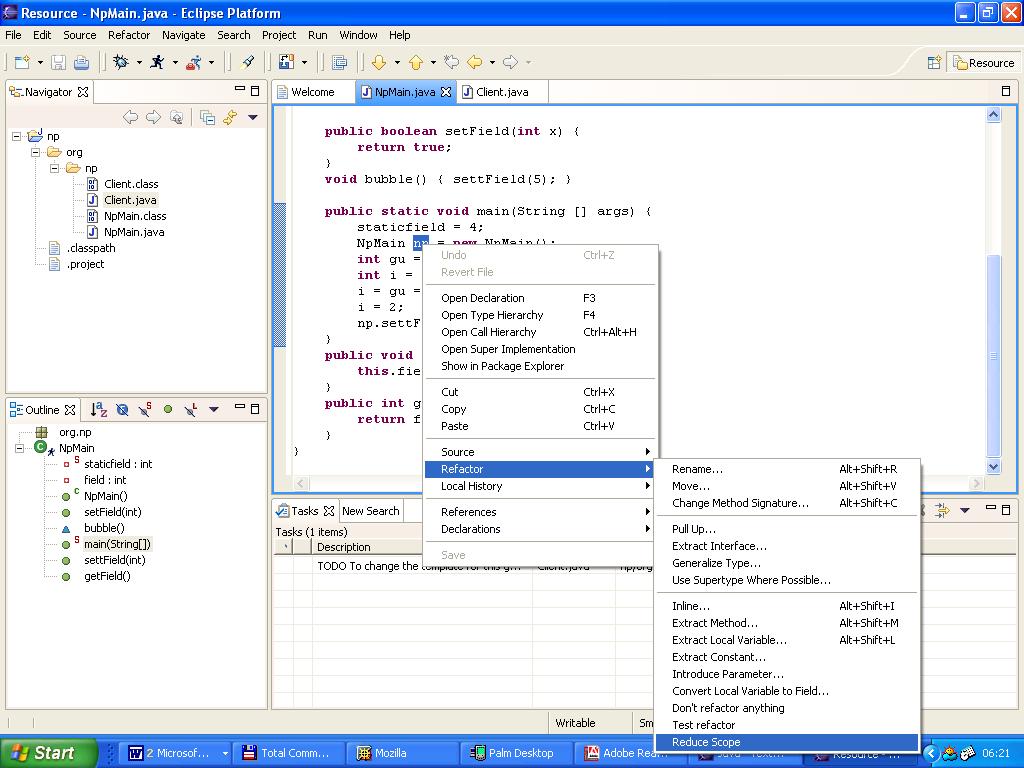Choose Open Declaration in context menu

click(539, 298)
